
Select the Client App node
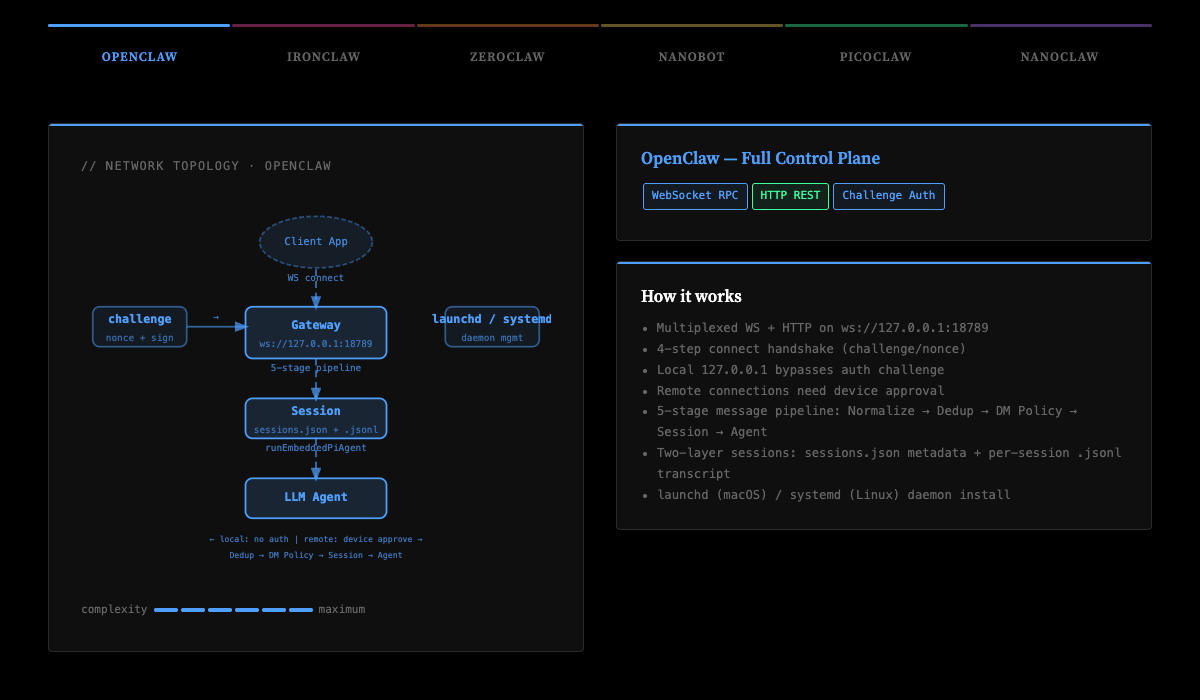pyautogui.click(x=316, y=241)
